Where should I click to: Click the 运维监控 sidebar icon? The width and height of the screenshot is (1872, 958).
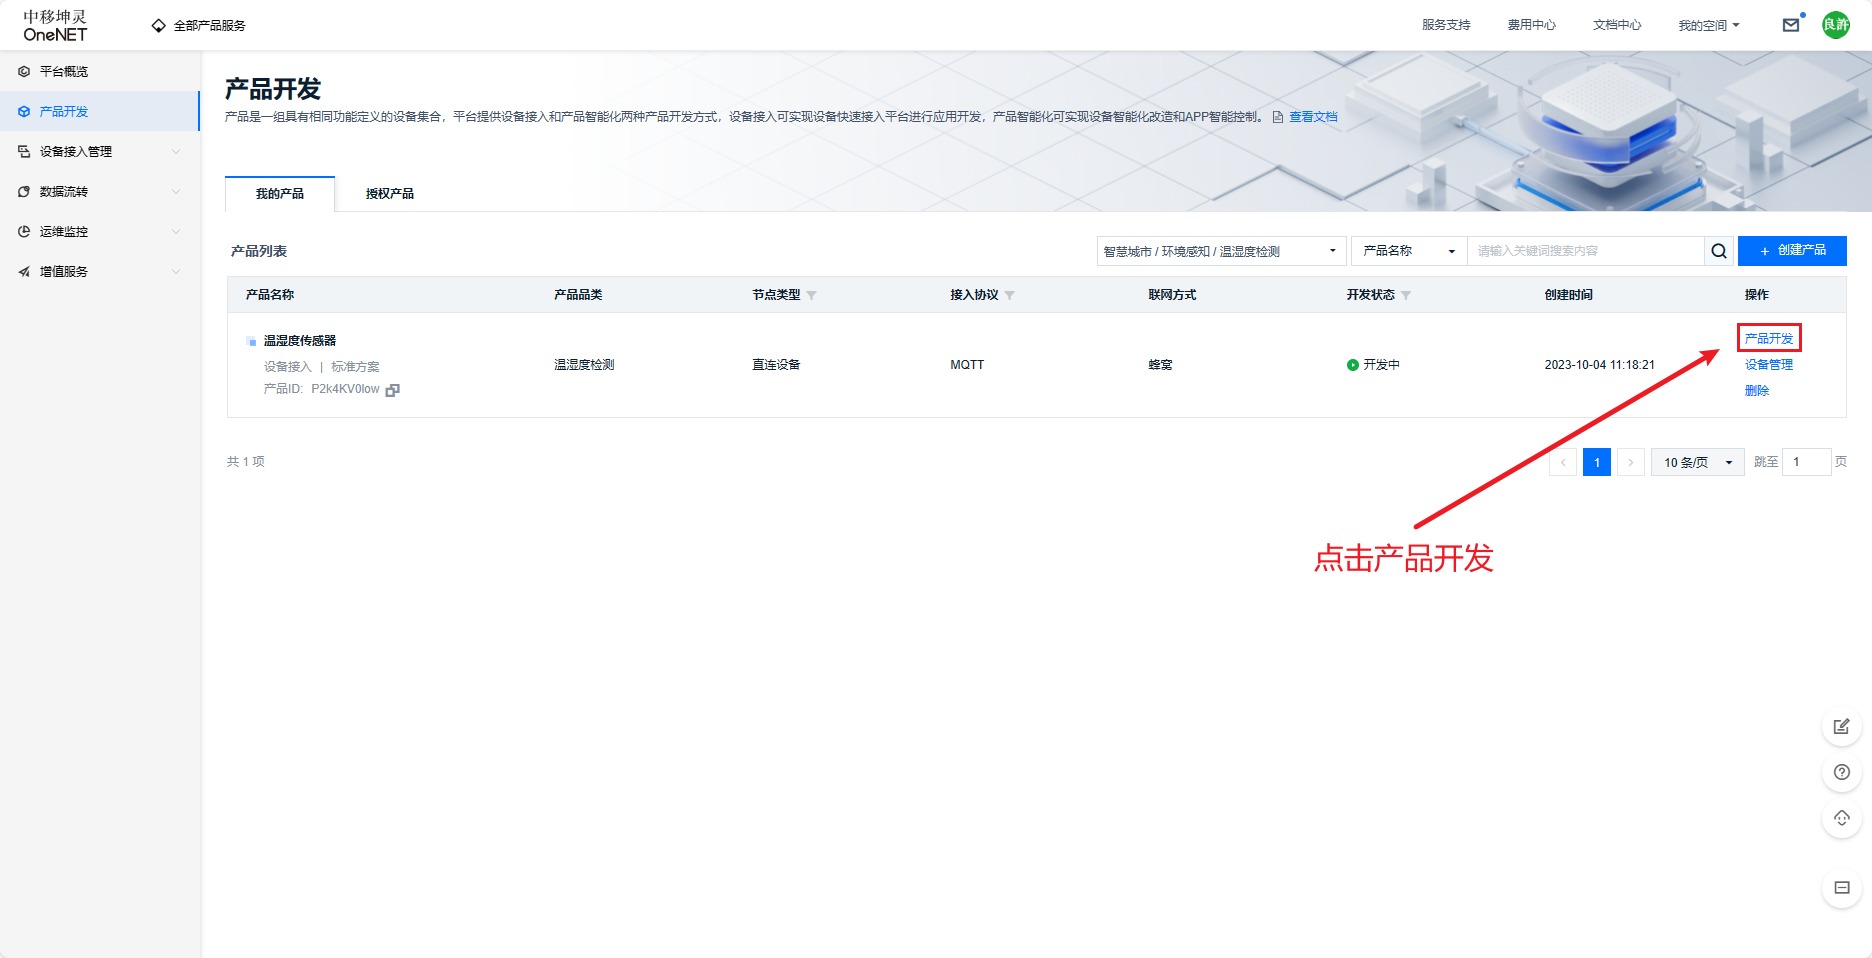tap(24, 232)
